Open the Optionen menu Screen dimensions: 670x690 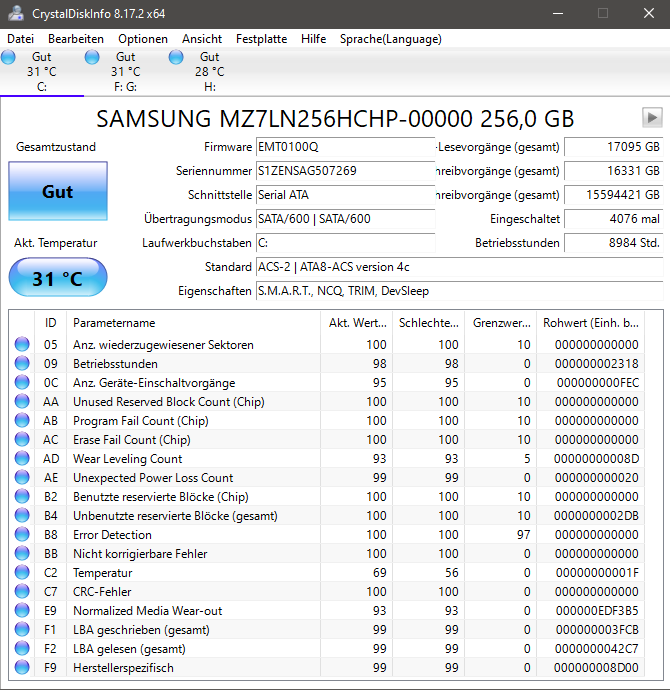pos(143,39)
